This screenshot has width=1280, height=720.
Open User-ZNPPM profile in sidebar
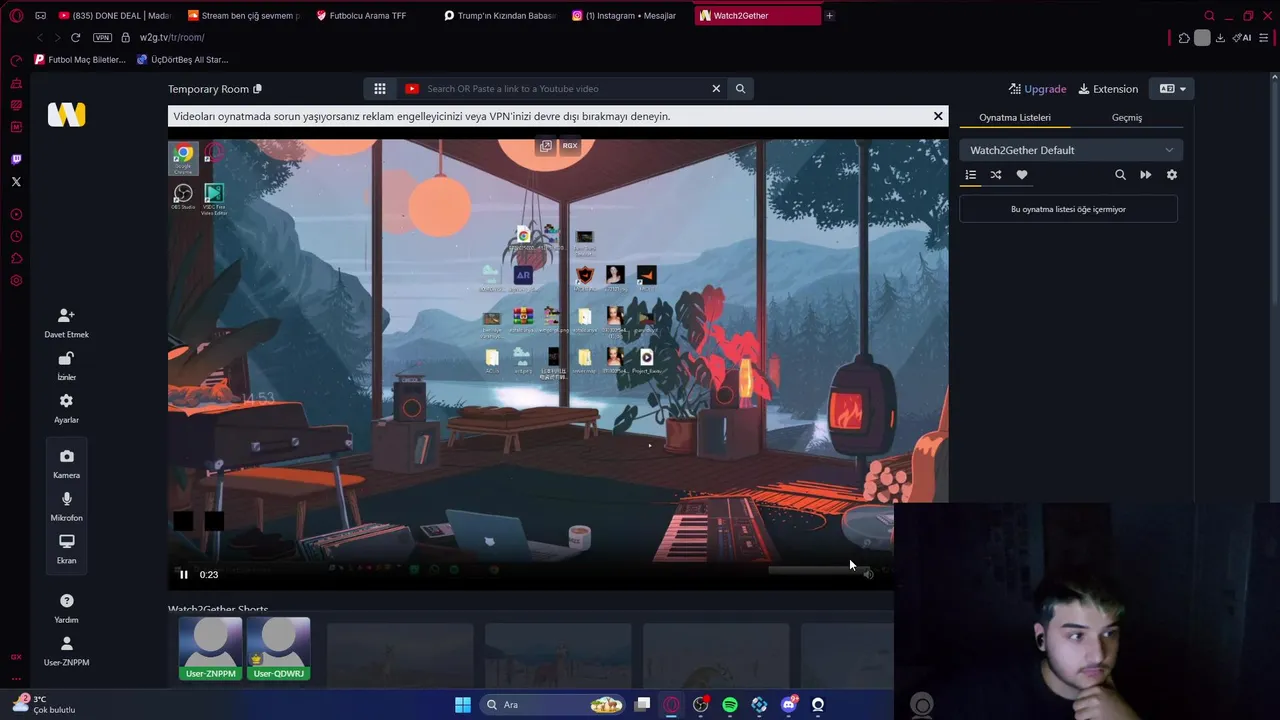pos(66,651)
